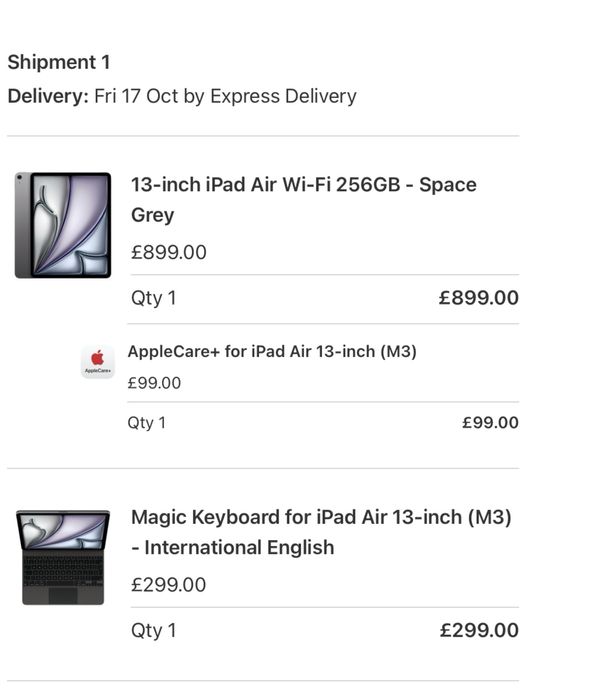Select Qty 1 for the Magic Keyboard
The image size is (609, 700).
click(153, 630)
